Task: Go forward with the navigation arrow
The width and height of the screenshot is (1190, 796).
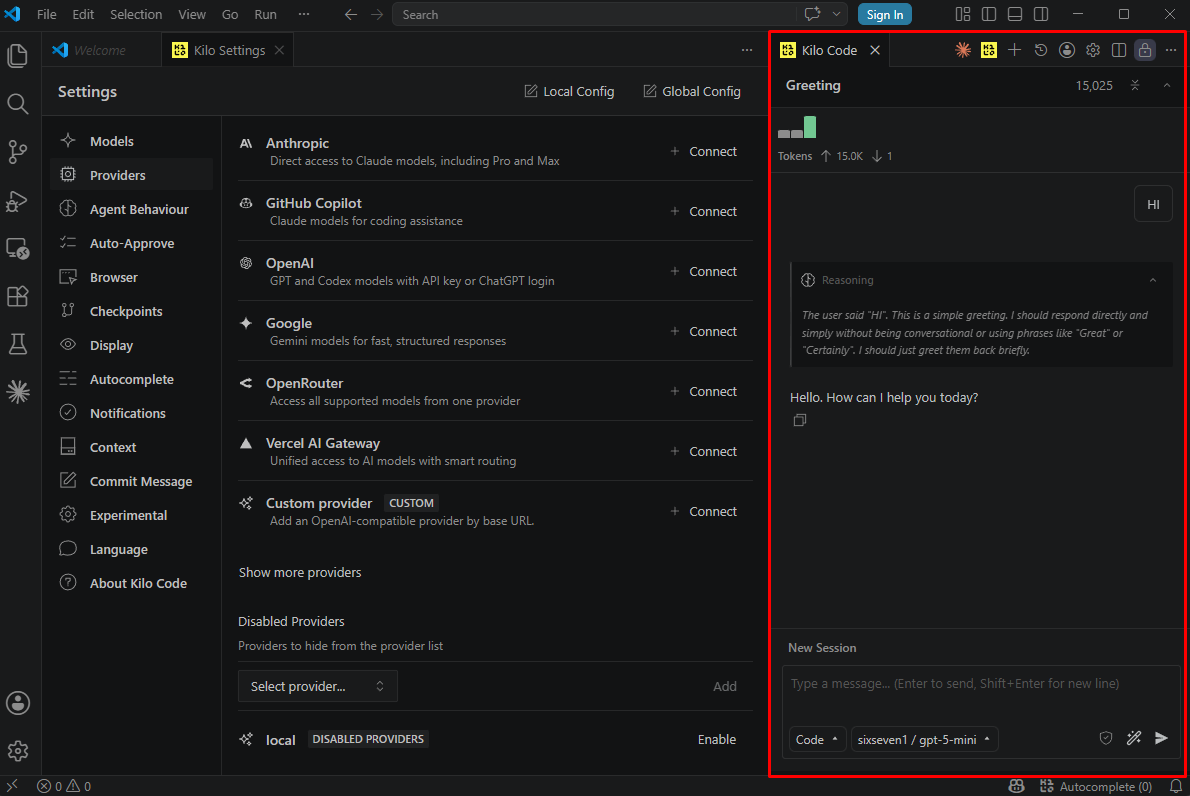Action: pyautogui.click(x=377, y=14)
